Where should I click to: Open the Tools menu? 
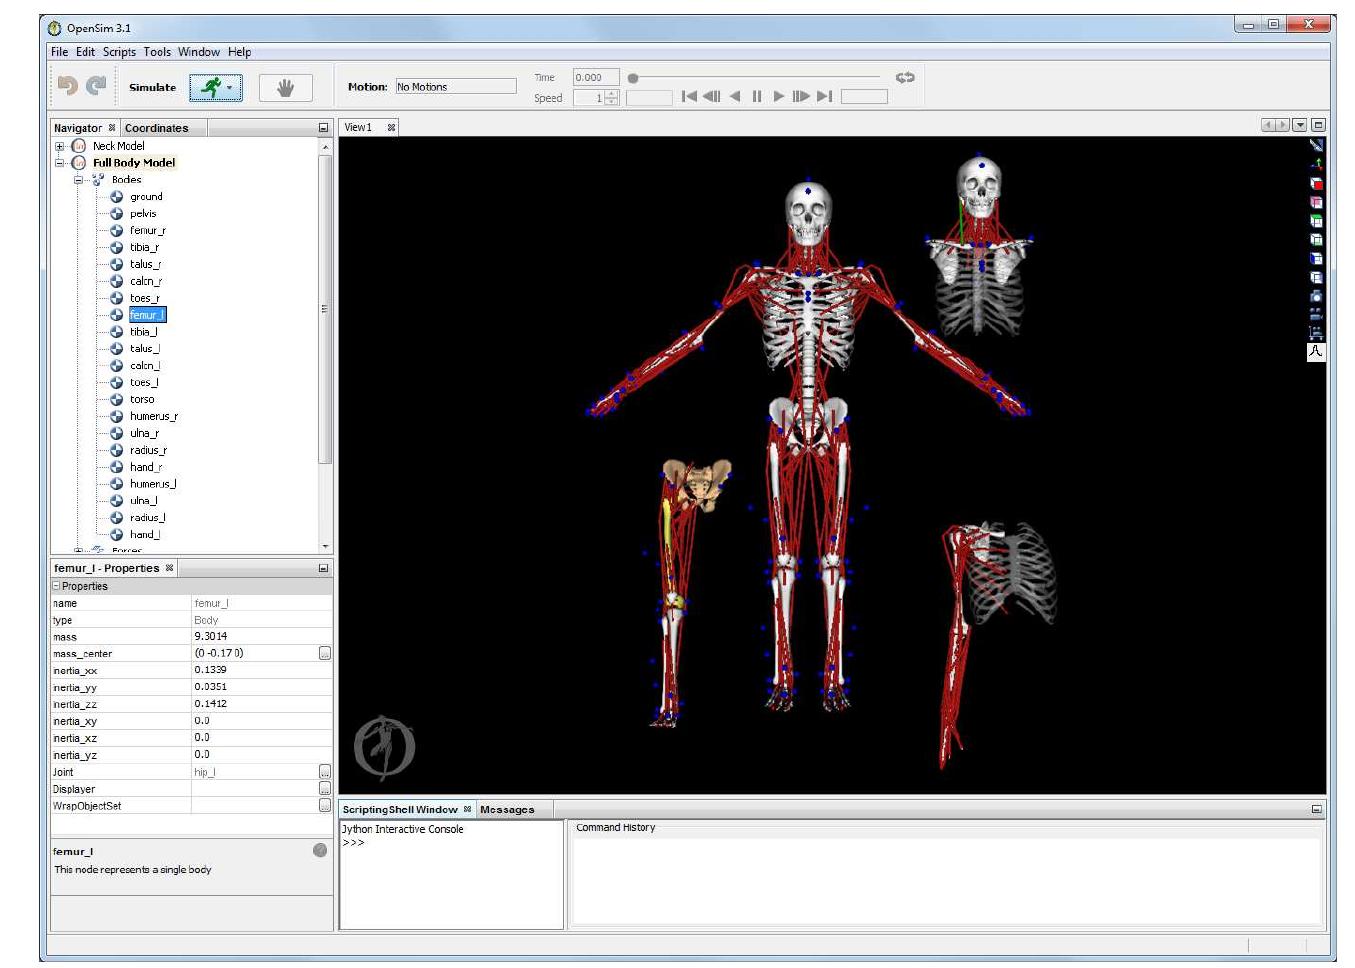click(155, 52)
